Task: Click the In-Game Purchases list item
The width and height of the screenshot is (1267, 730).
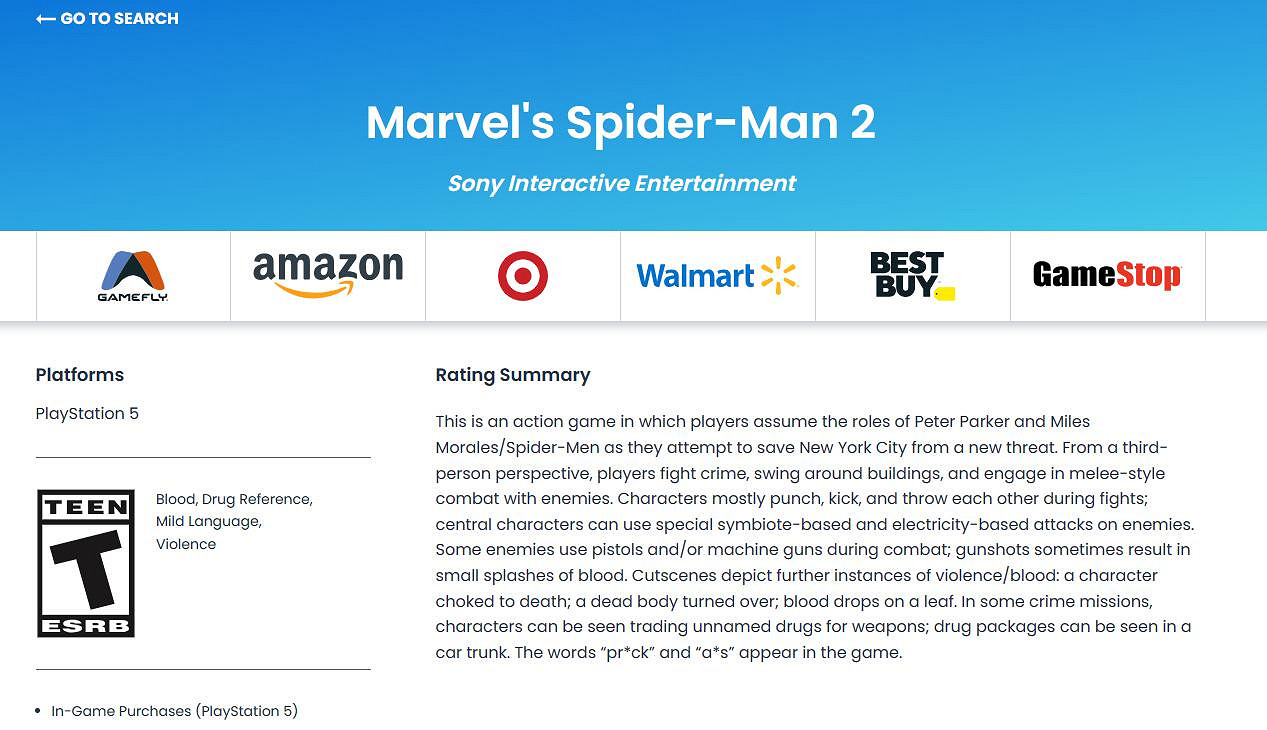Action: click(x=175, y=711)
